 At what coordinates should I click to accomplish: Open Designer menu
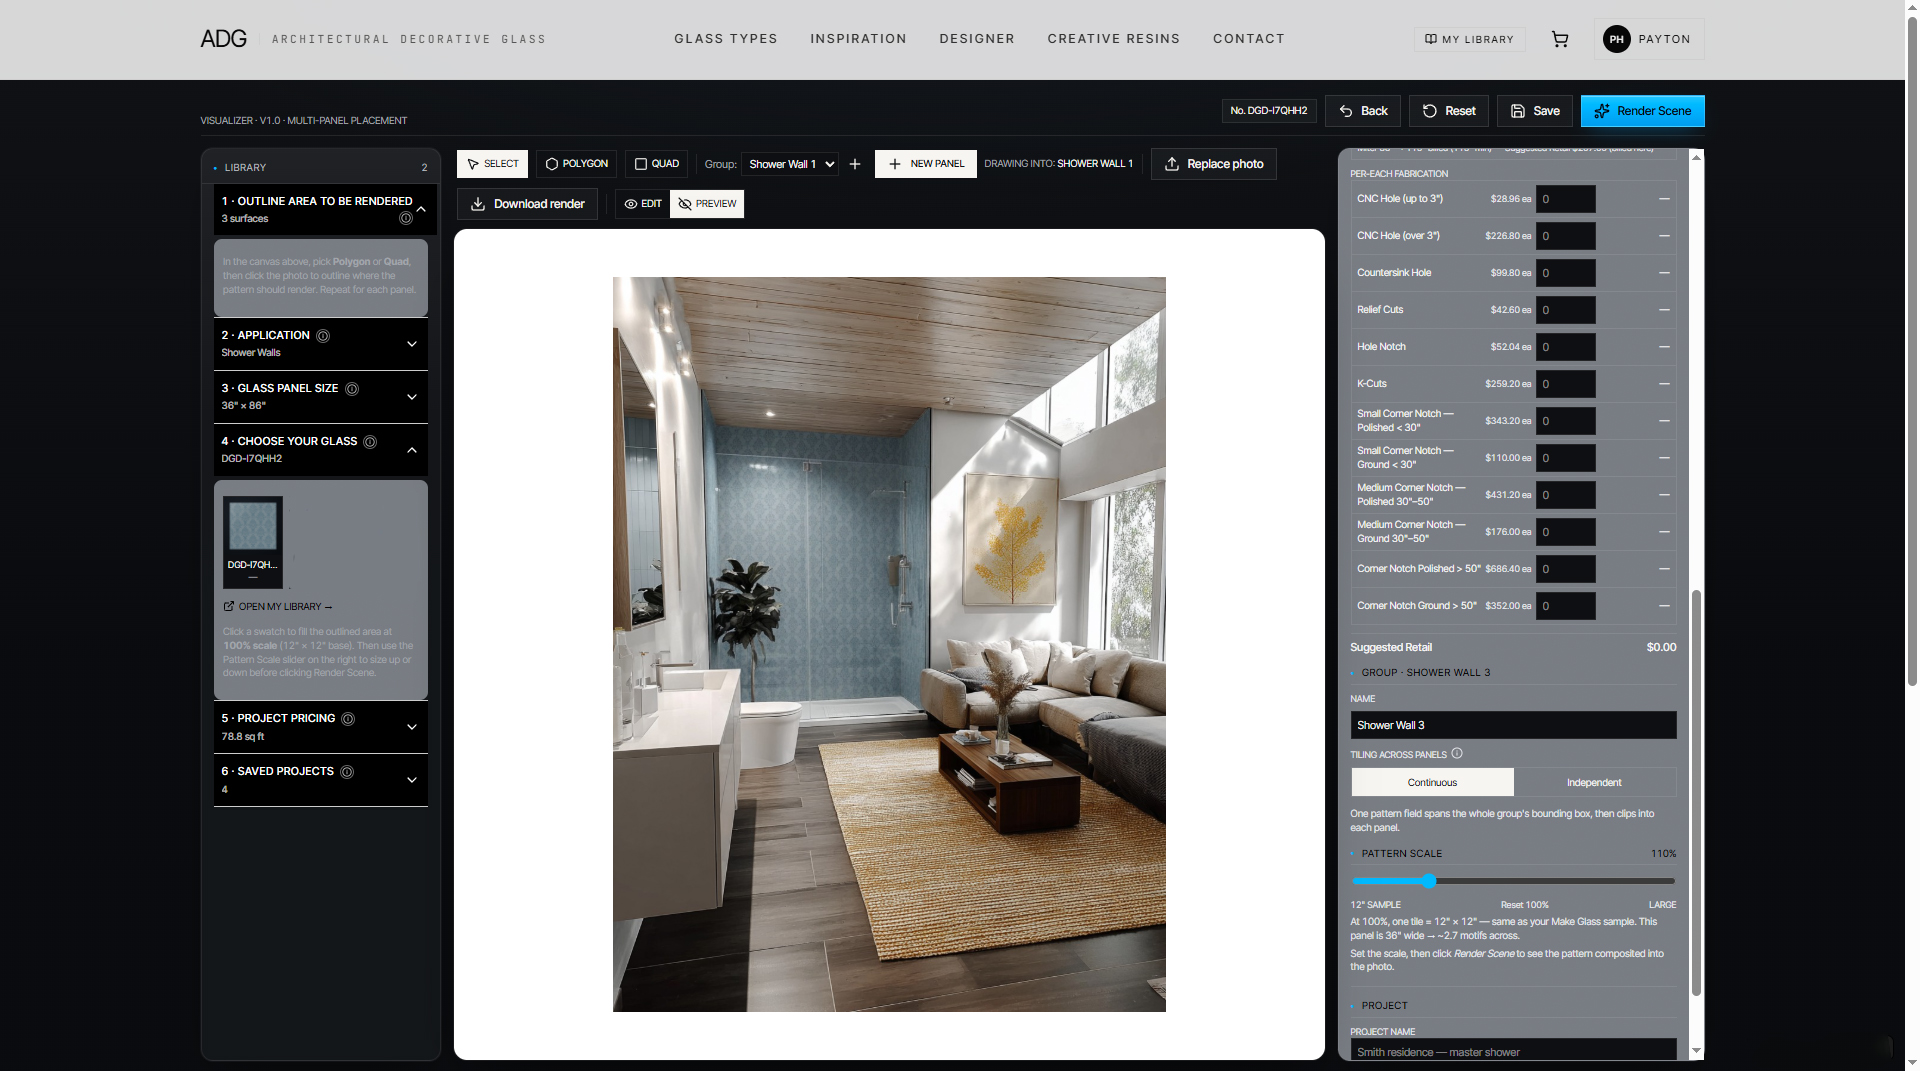(977, 39)
